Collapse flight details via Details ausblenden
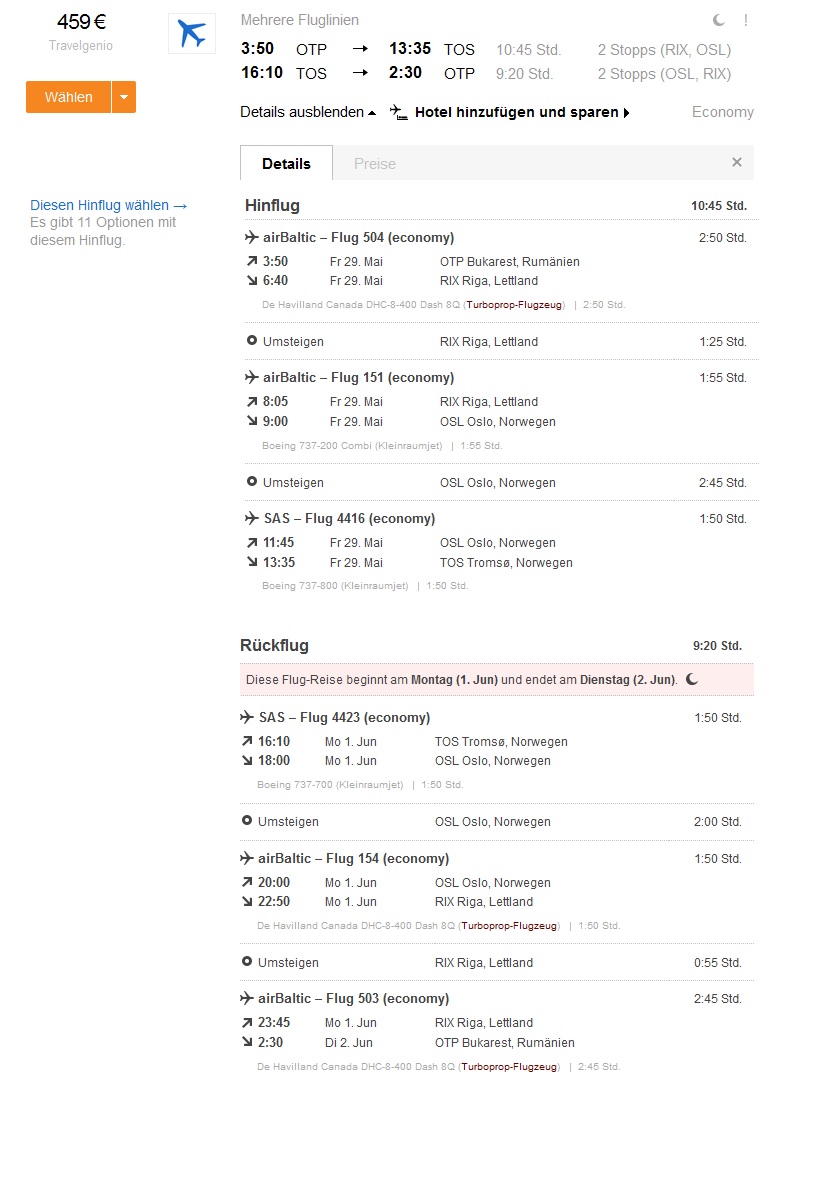 click(308, 112)
